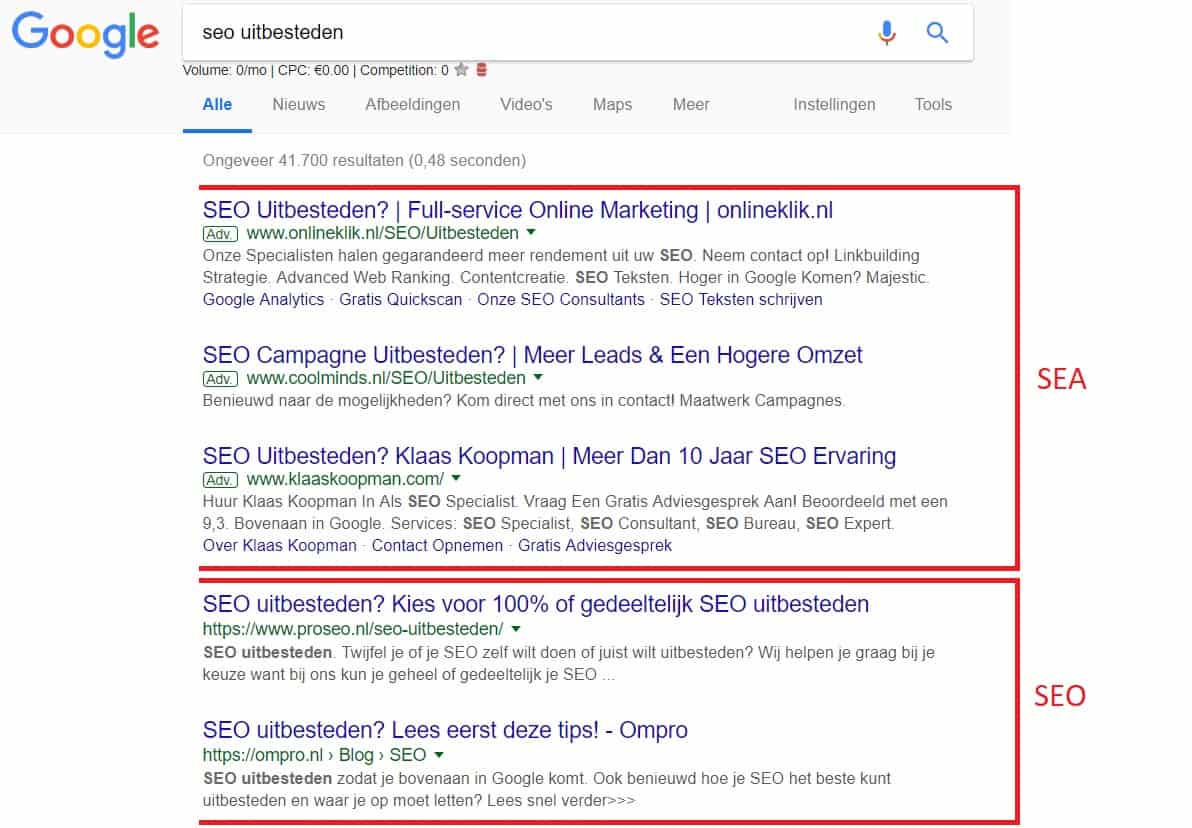Open the Gratis Quickscan sitelink
This screenshot has height=828, width=1192.
click(x=400, y=299)
